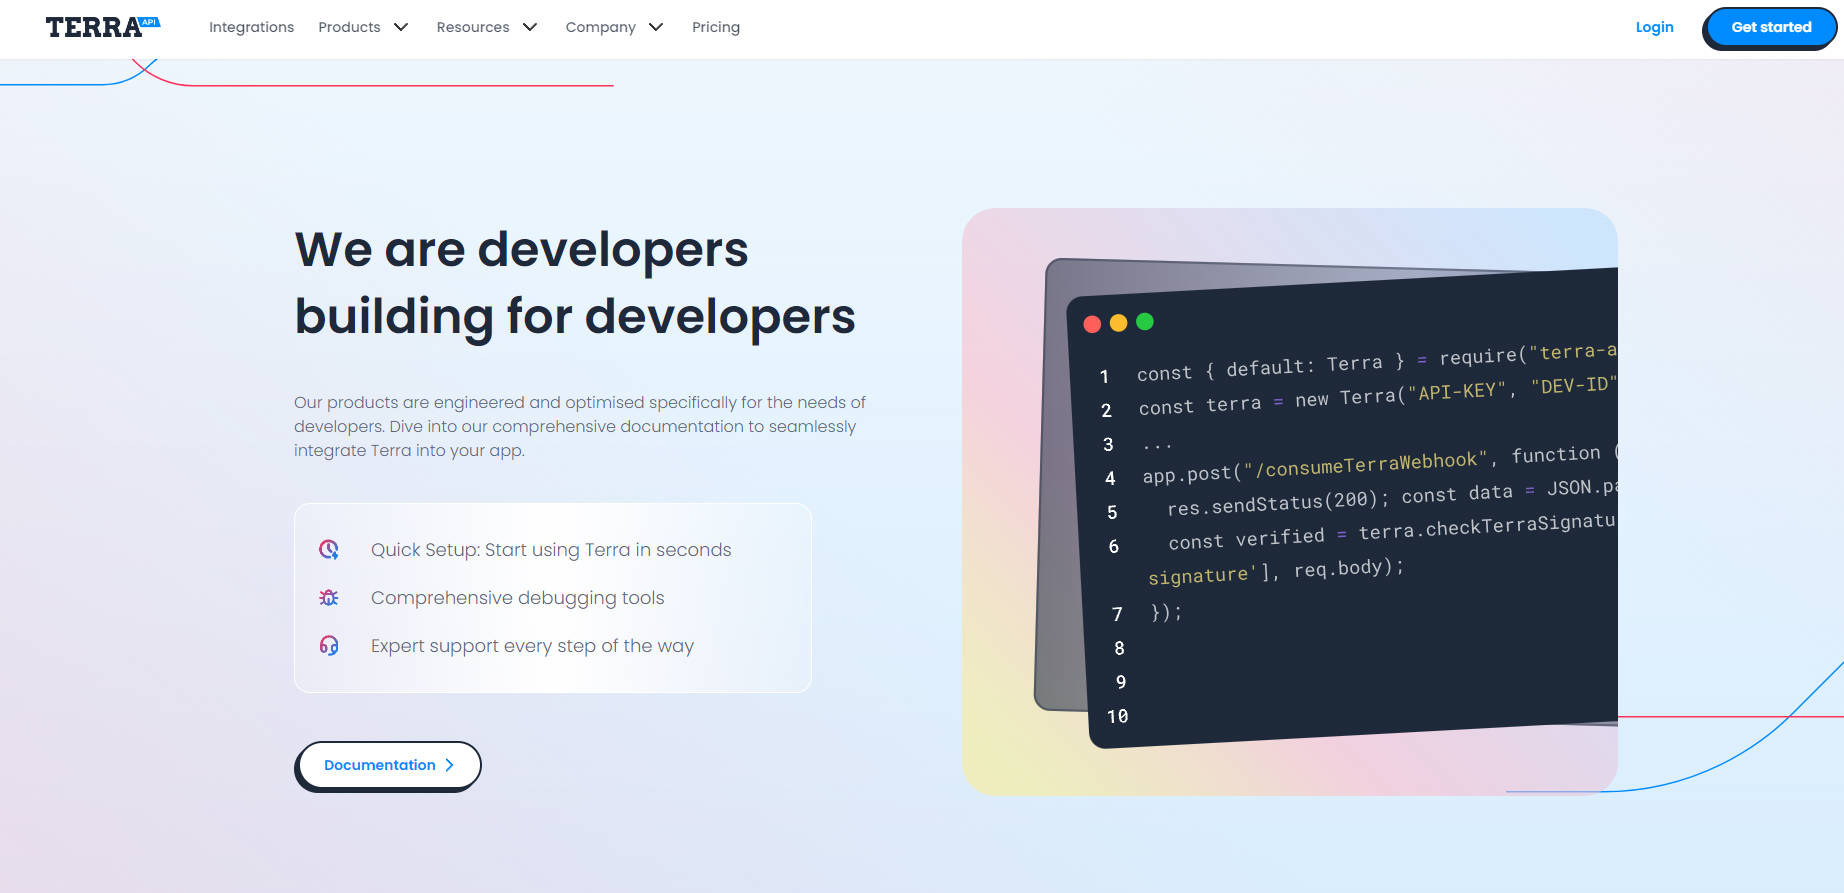
Task: Click the yellow dot in code window
Action: coord(1118,322)
